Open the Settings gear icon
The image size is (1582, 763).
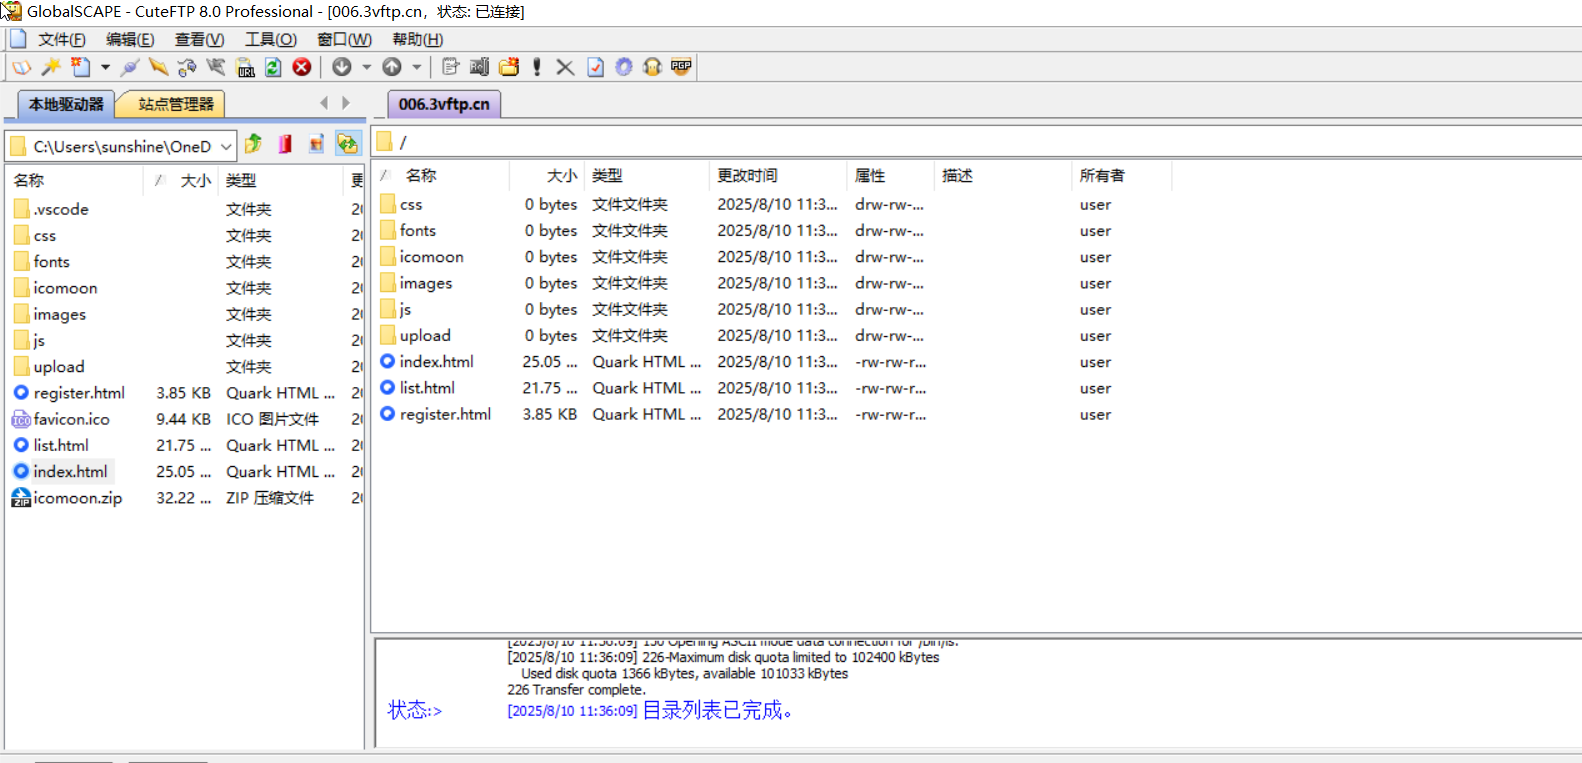click(624, 67)
